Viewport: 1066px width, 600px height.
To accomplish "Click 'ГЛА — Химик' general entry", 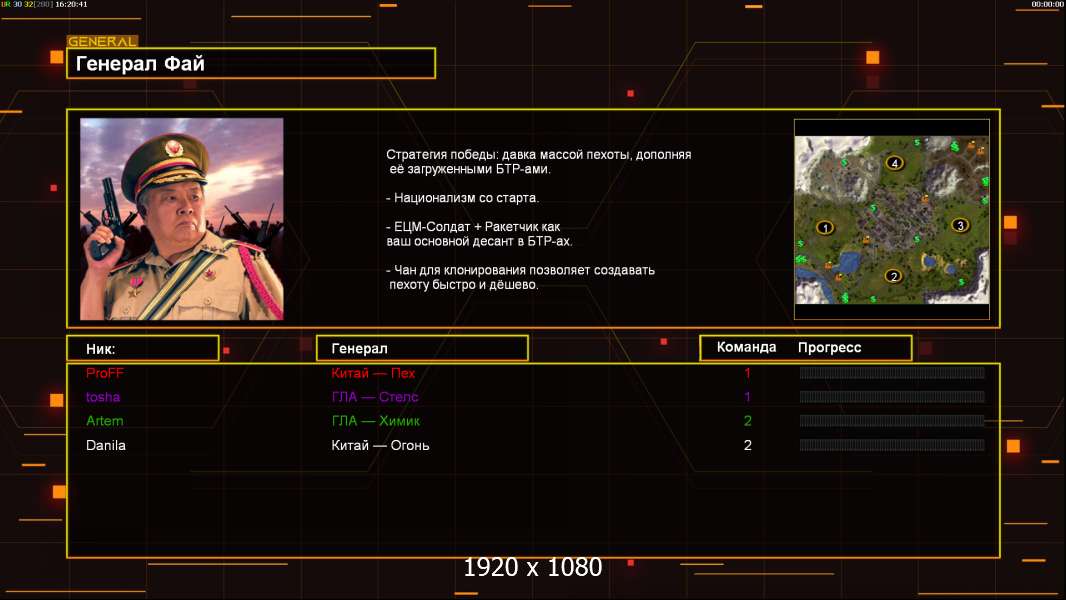I will pyautogui.click(x=375, y=421).
